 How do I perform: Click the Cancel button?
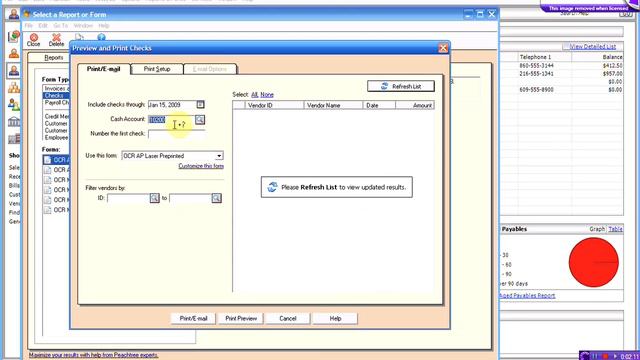(288, 318)
